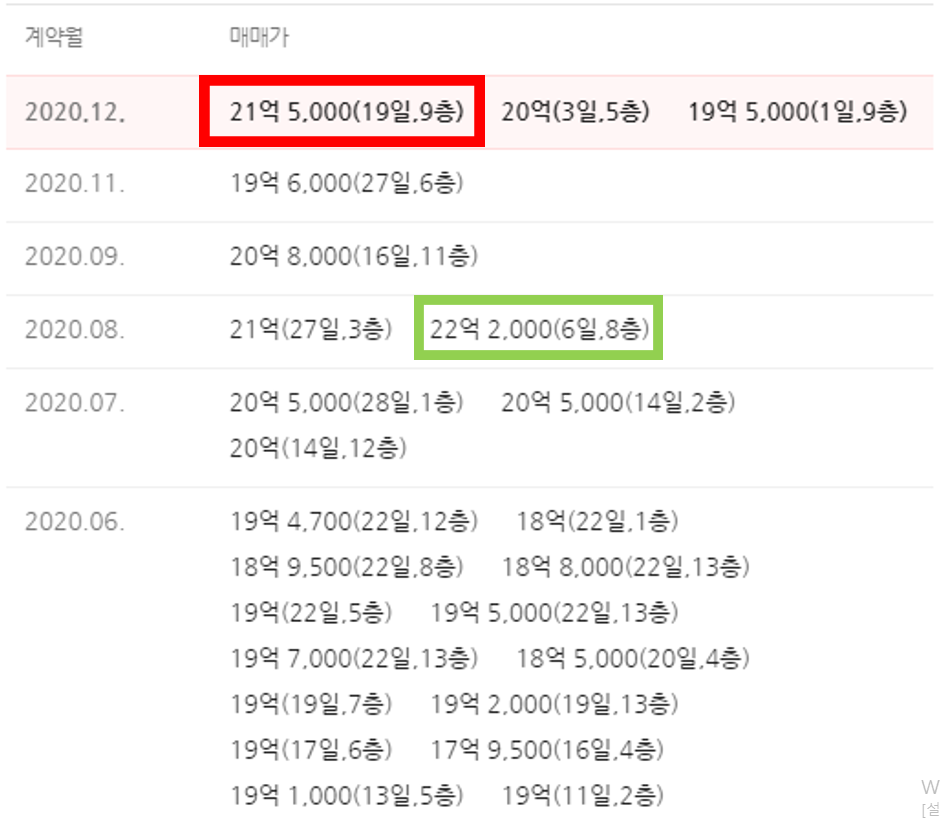This screenshot has height=821, width=941.
Task: Click price 19억(19일,7층)
Action: [x=311, y=704]
